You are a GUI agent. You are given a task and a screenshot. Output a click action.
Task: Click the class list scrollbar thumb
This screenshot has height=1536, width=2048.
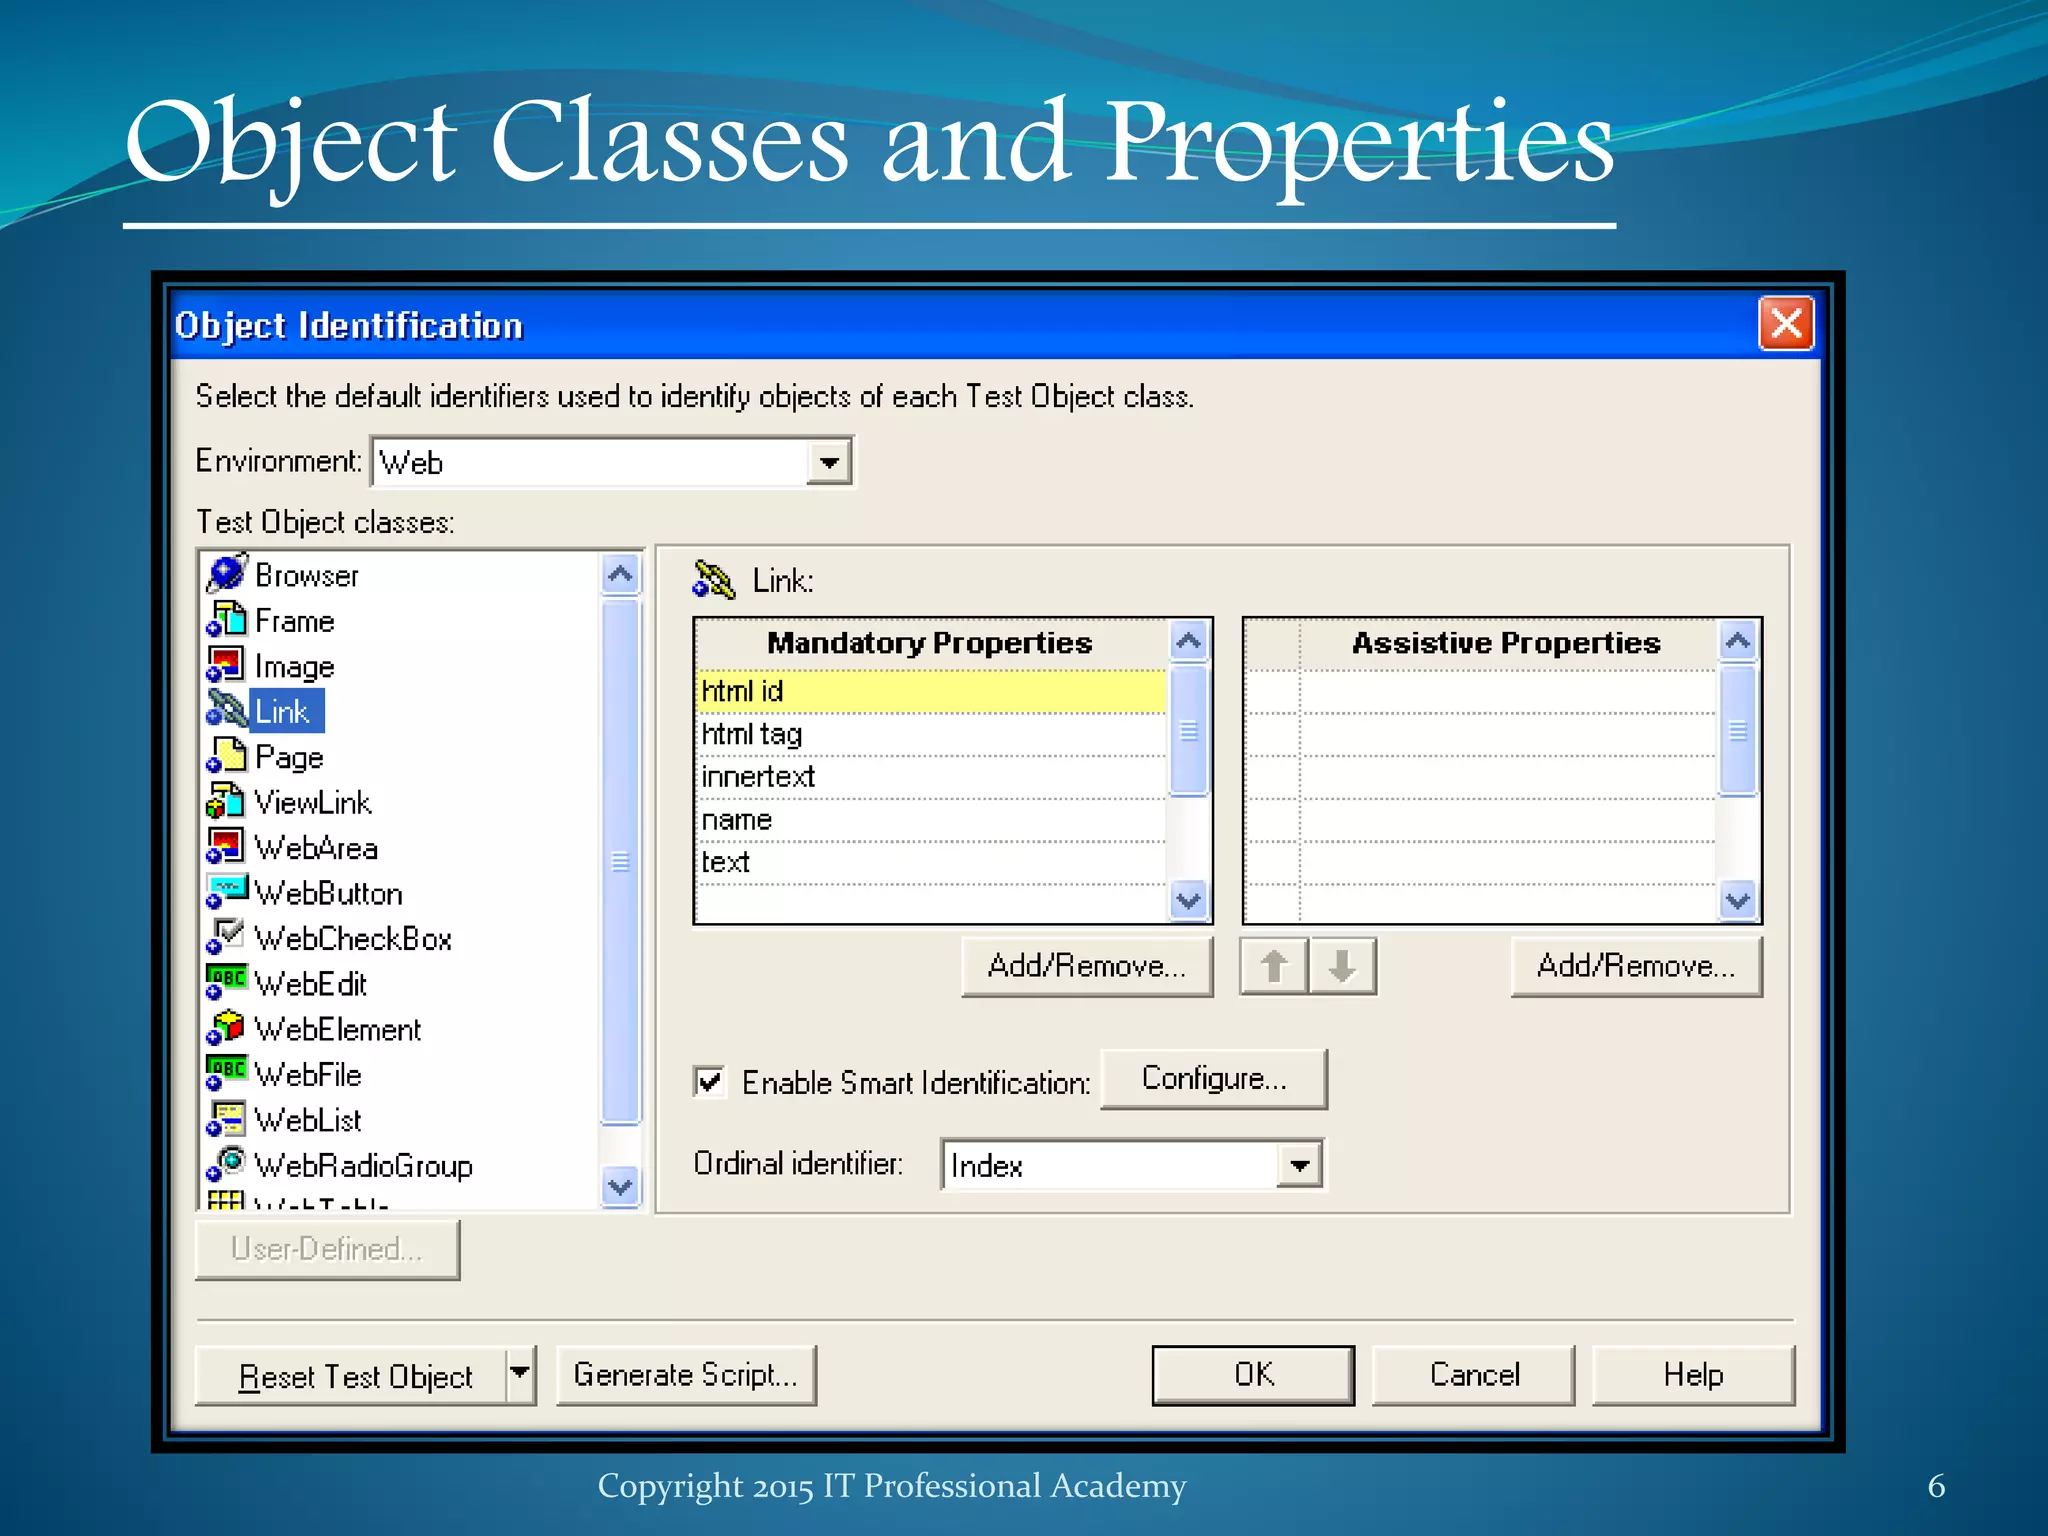coord(620,860)
